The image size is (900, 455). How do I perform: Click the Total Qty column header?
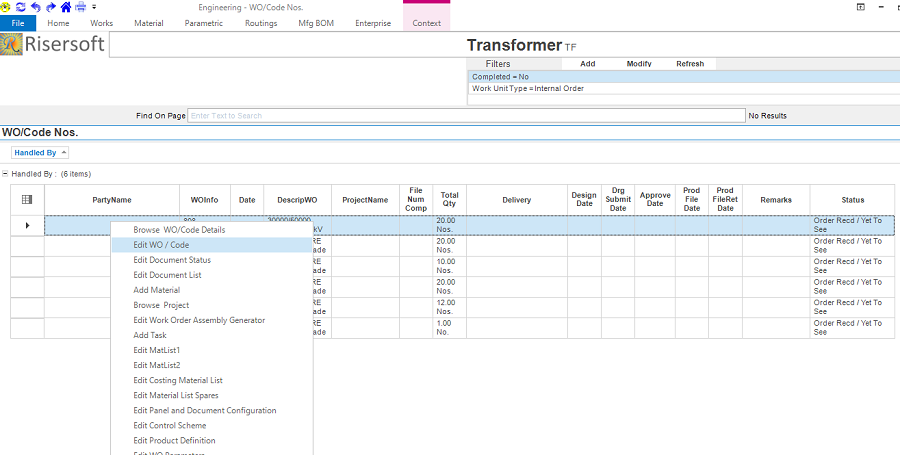point(449,200)
